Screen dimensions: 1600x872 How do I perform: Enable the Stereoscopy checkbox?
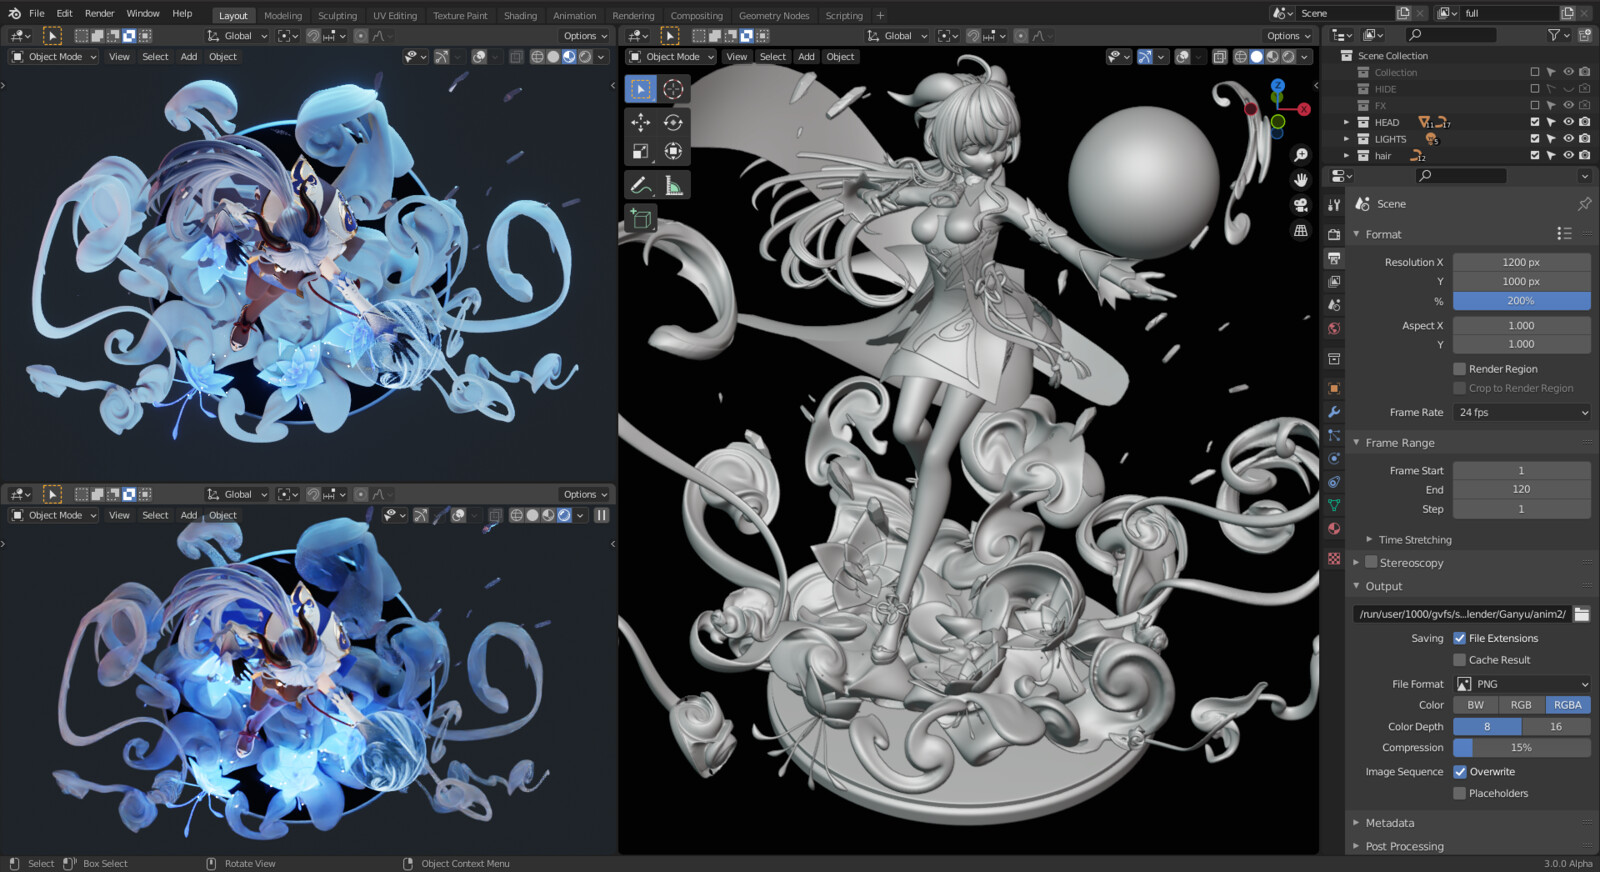[x=1371, y=563]
